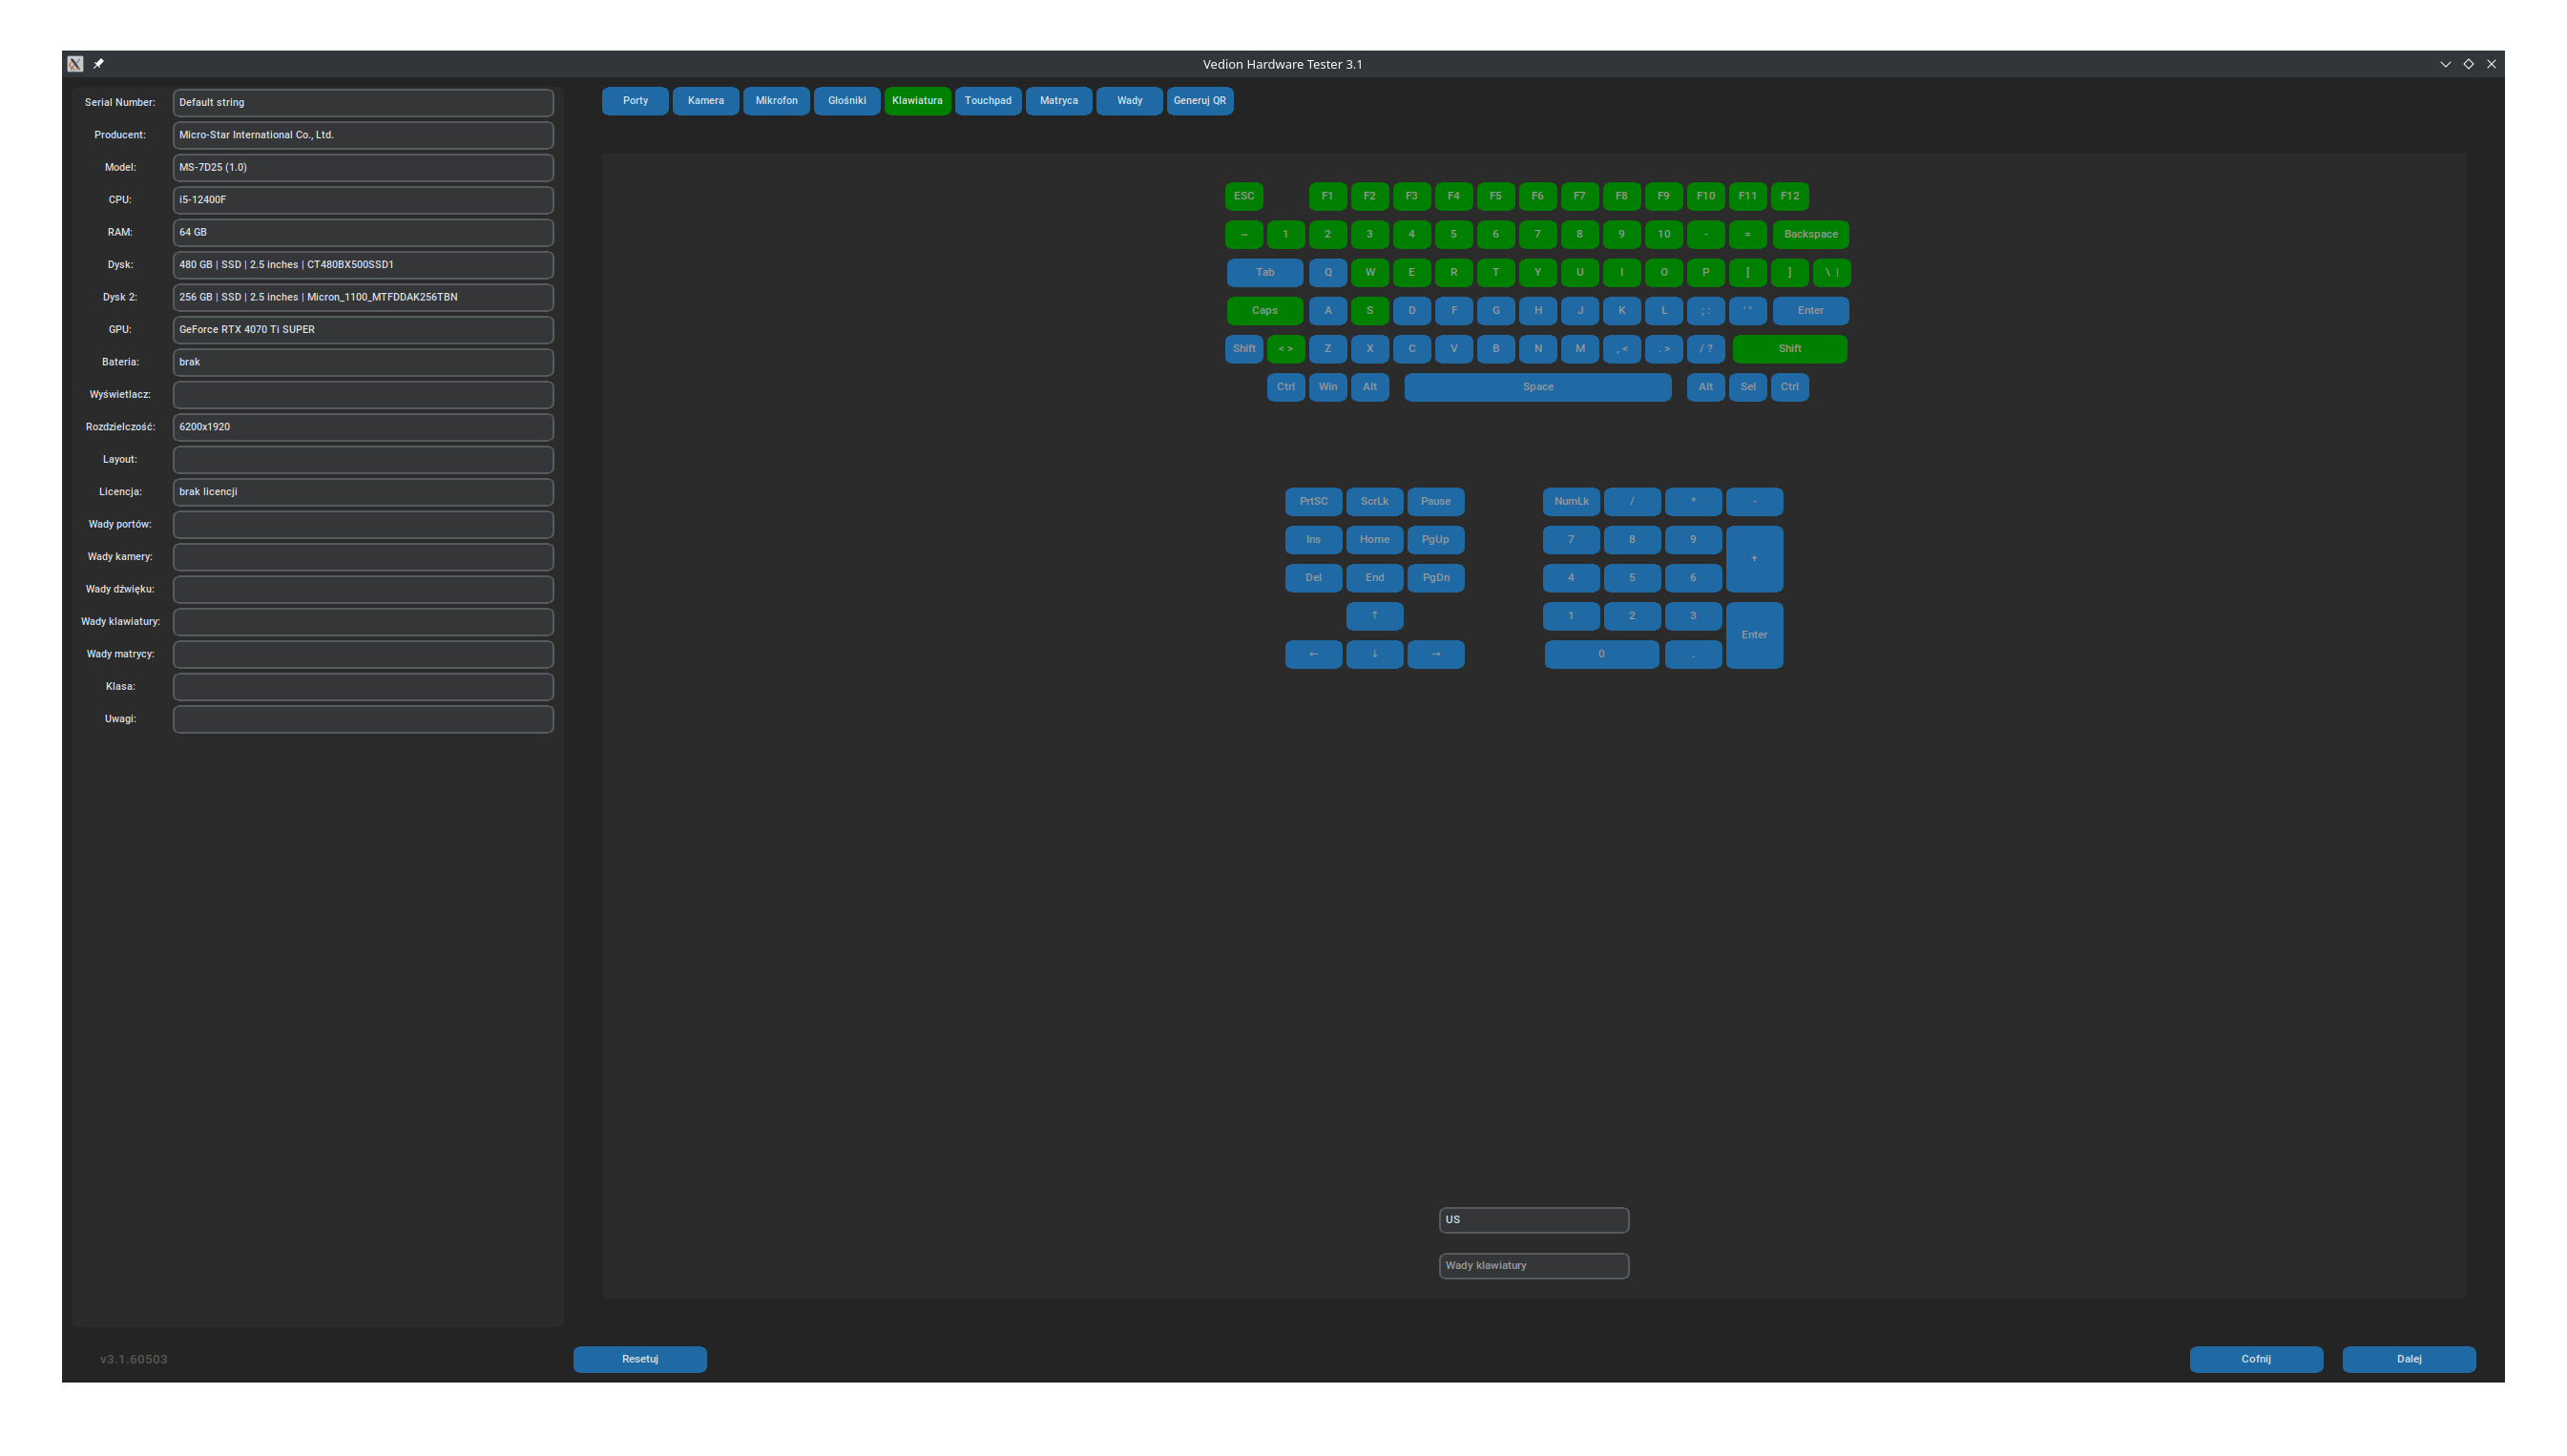2567x1456 pixels.
Task: Open the Touchpad tab
Action: click(x=988, y=101)
